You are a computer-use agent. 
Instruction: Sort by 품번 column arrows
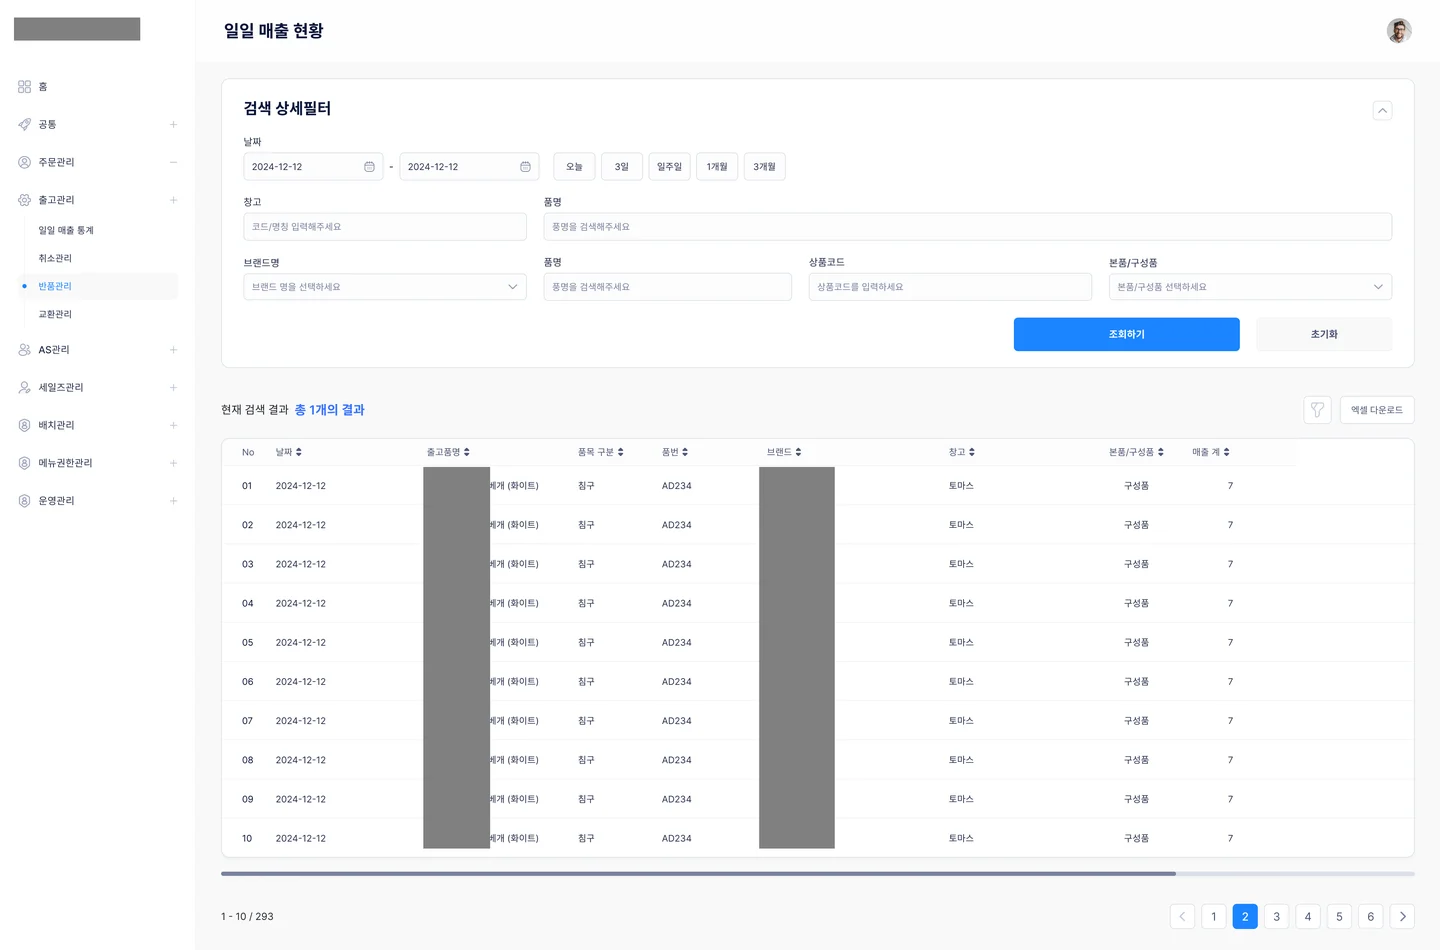click(x=685, y=452)
